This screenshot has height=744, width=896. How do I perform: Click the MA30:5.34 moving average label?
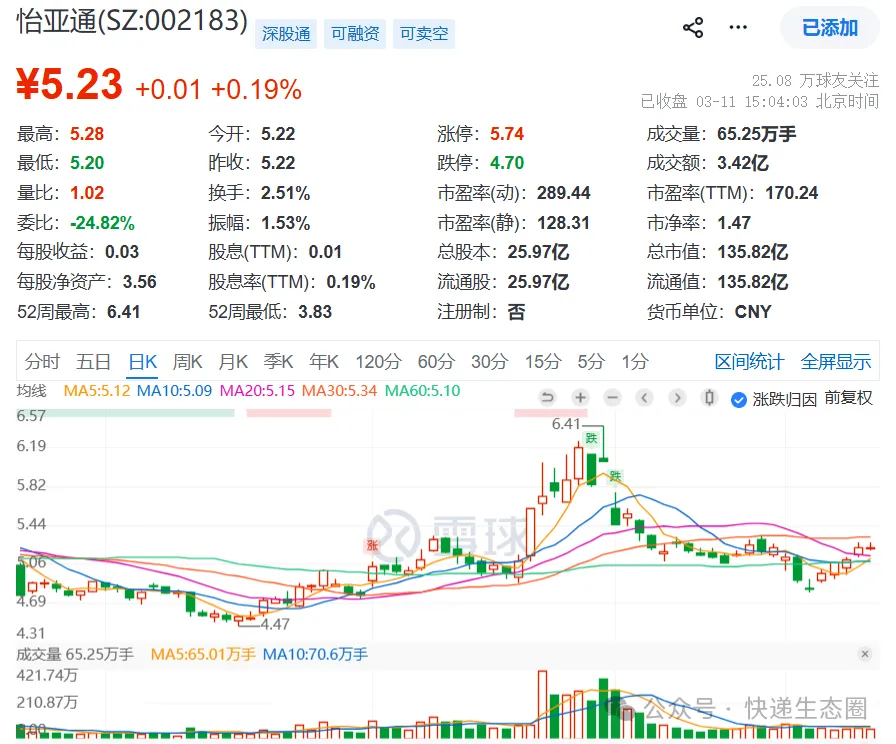coord(339,391)
